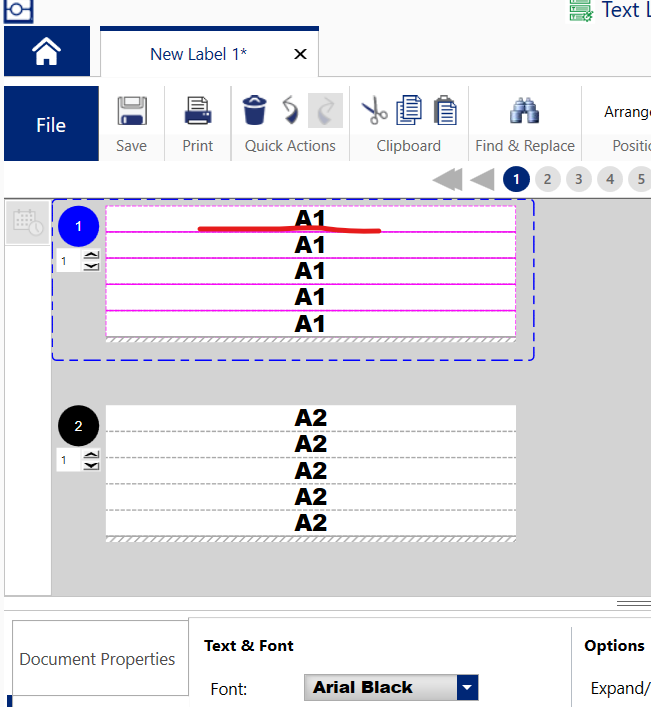The image size is (651, 707).
Task: Decrease the copies count for label 1
Action: tap(92, 266)
